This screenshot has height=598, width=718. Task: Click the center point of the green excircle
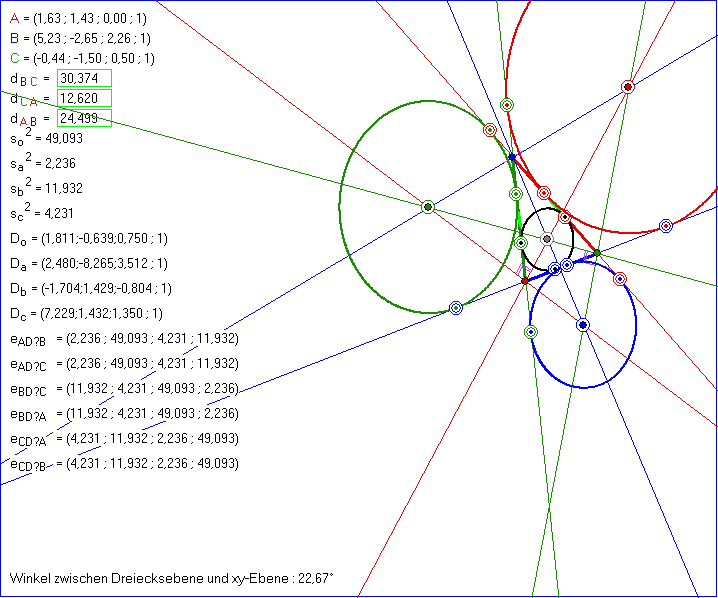(x=428, y=207)
